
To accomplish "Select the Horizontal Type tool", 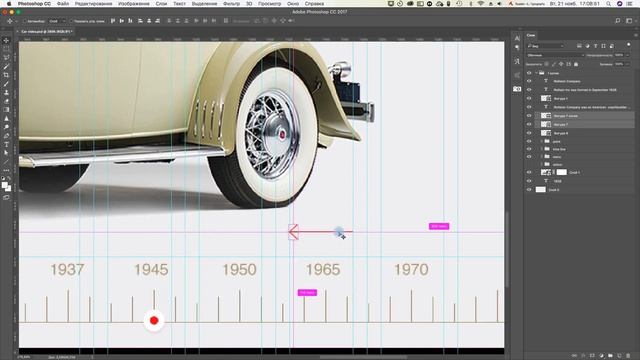I will pos(6,144).
